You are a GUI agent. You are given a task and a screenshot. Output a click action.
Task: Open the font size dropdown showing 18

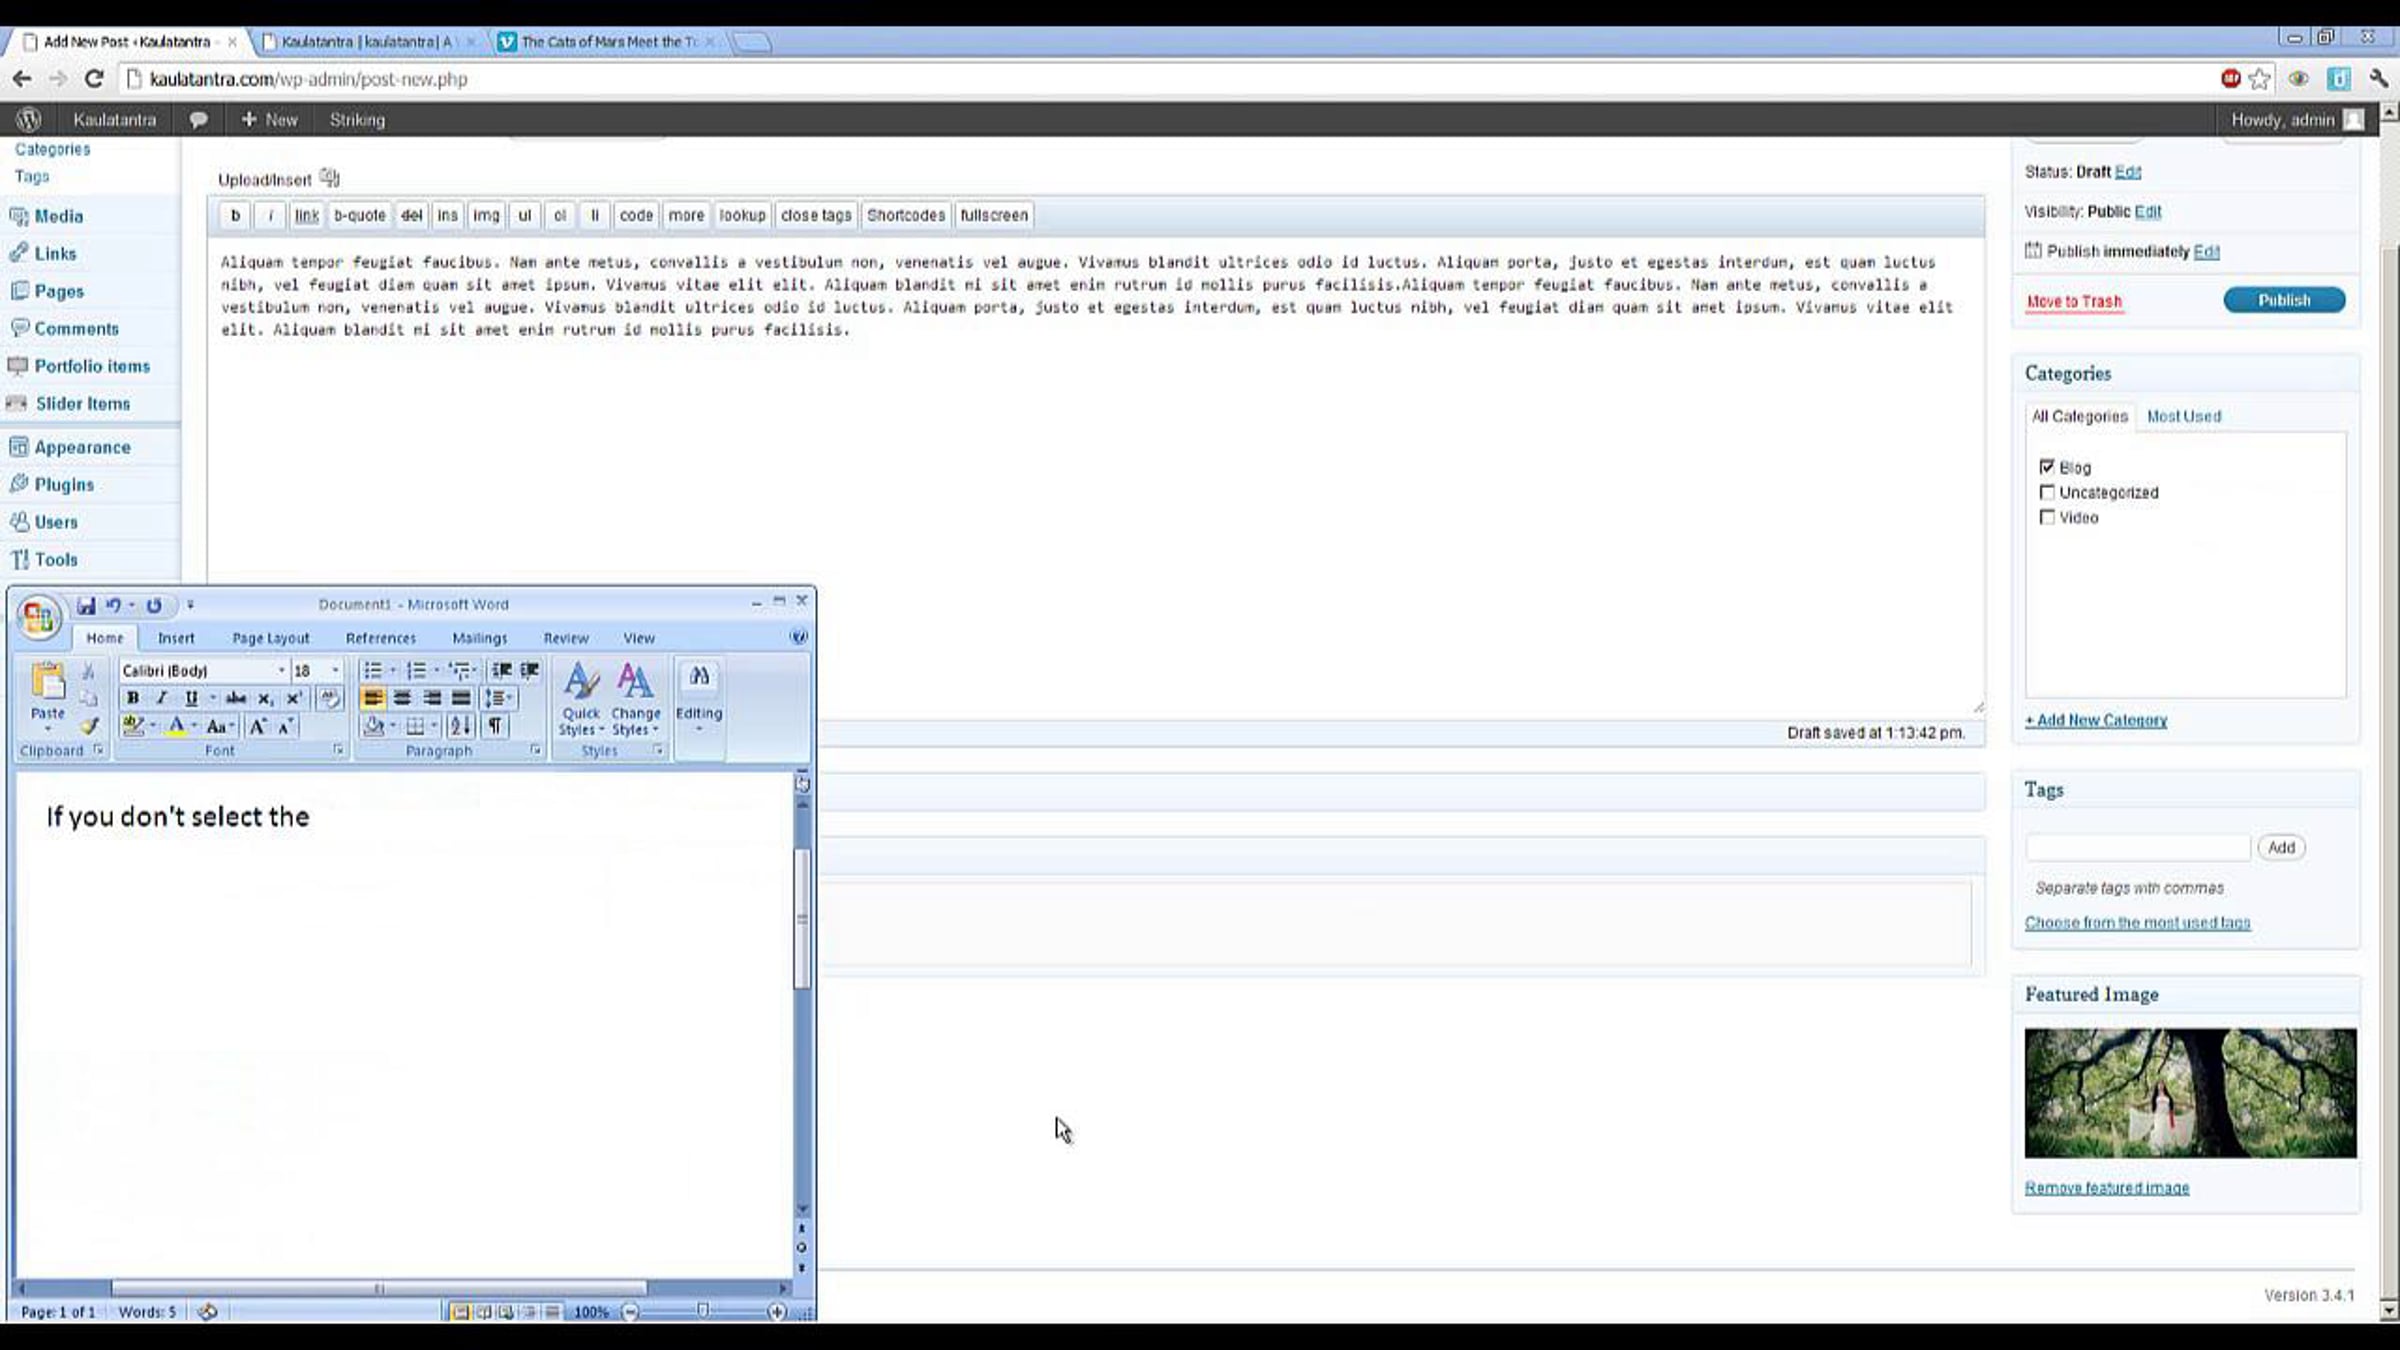[335, 670]
